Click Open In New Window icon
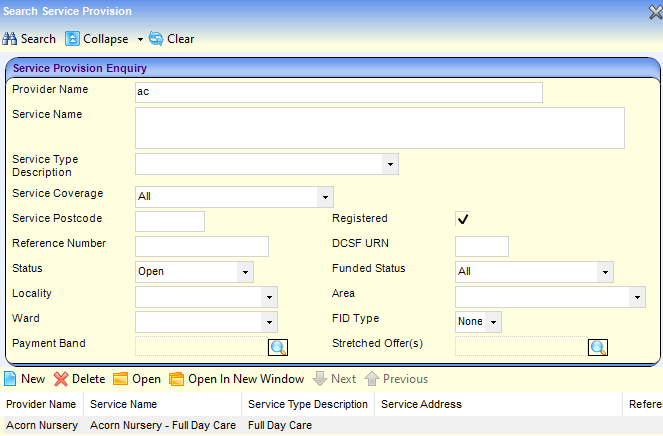This screenshot has width=663, height=436. [x=177, y=379]
